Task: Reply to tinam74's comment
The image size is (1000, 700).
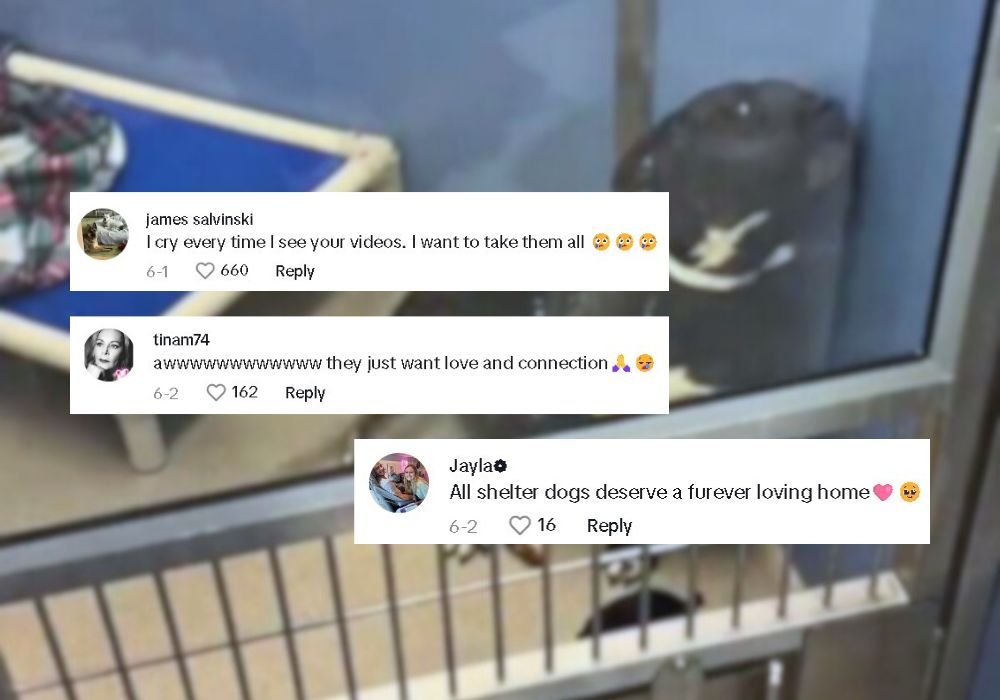Action: 305,393
